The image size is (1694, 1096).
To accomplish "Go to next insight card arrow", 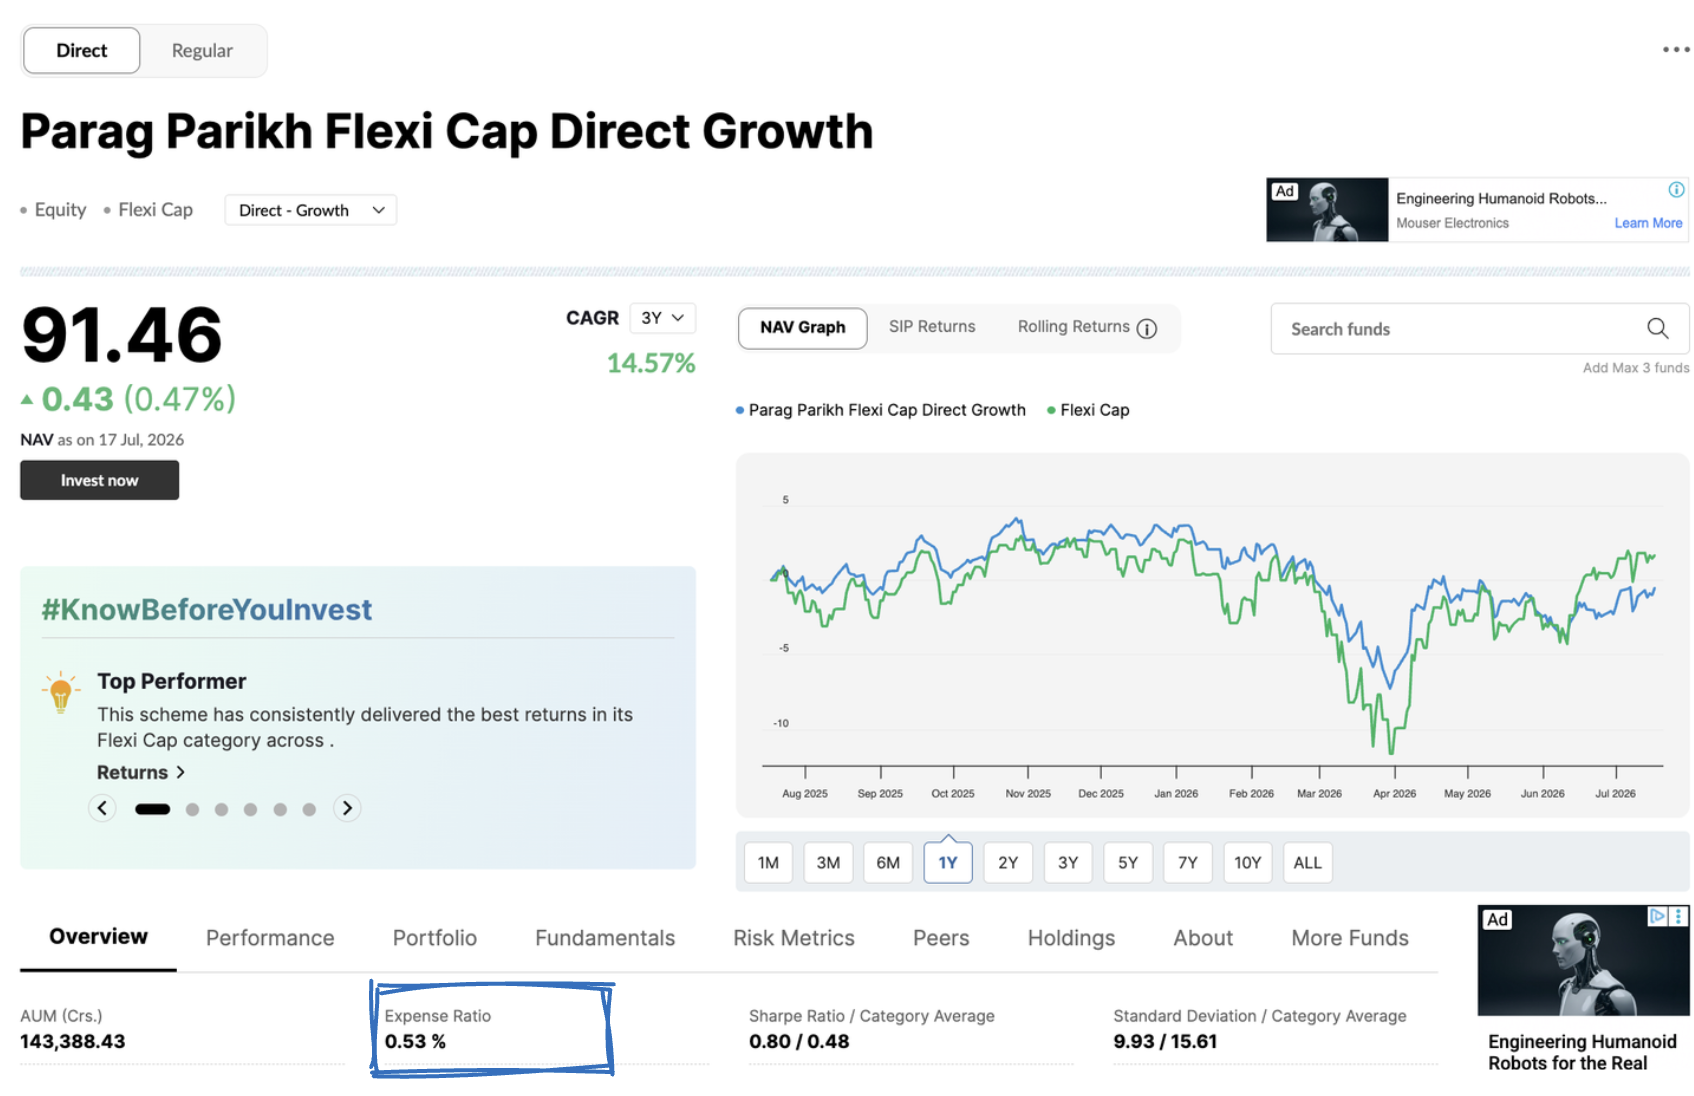I will tap(347, 808).
